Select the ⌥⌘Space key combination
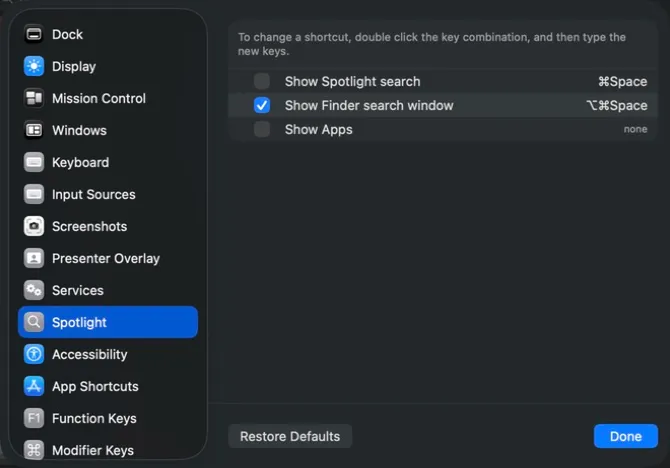670x468 pixels. (x=617, y=105)
